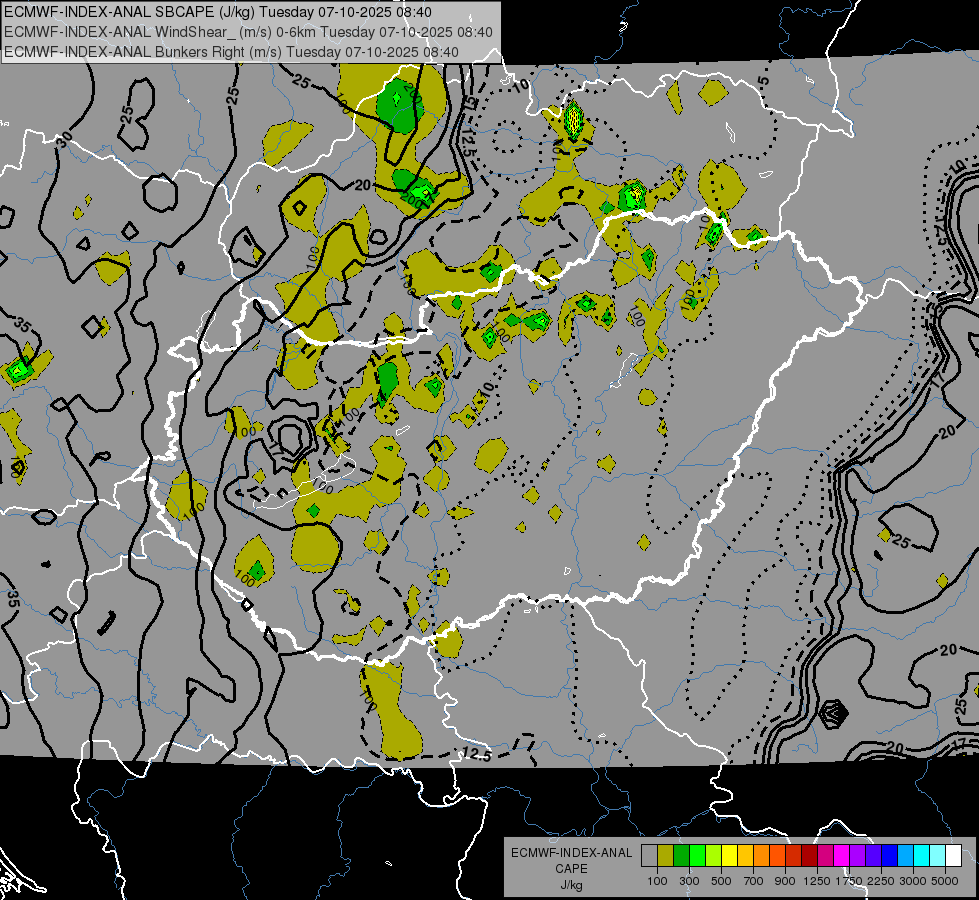Click the WindShear 0-6km title line
Screen dimensions: 979x900
click(248, 32)
